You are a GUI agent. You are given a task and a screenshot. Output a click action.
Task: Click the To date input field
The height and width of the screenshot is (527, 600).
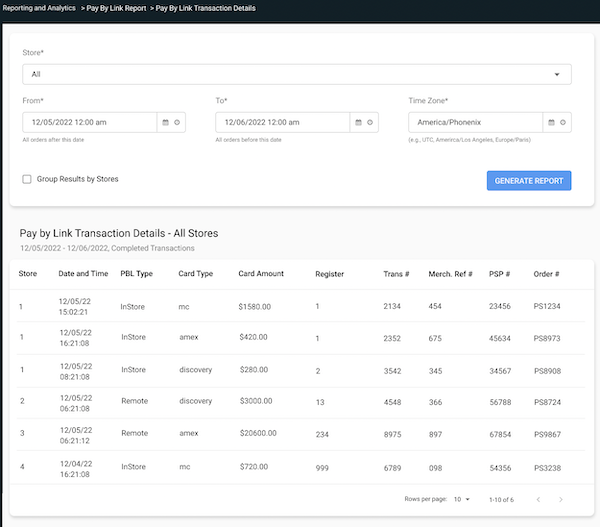(282, 122)
